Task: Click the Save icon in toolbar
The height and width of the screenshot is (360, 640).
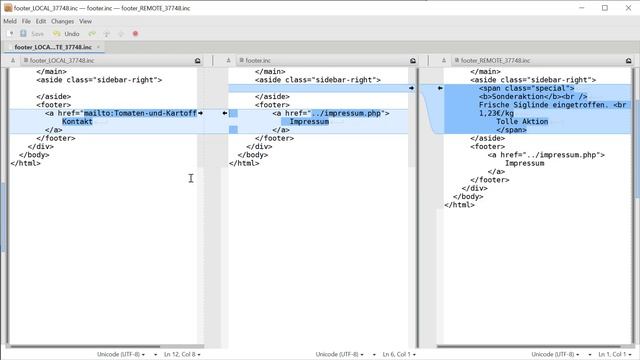Action: (x=23, y=34)
